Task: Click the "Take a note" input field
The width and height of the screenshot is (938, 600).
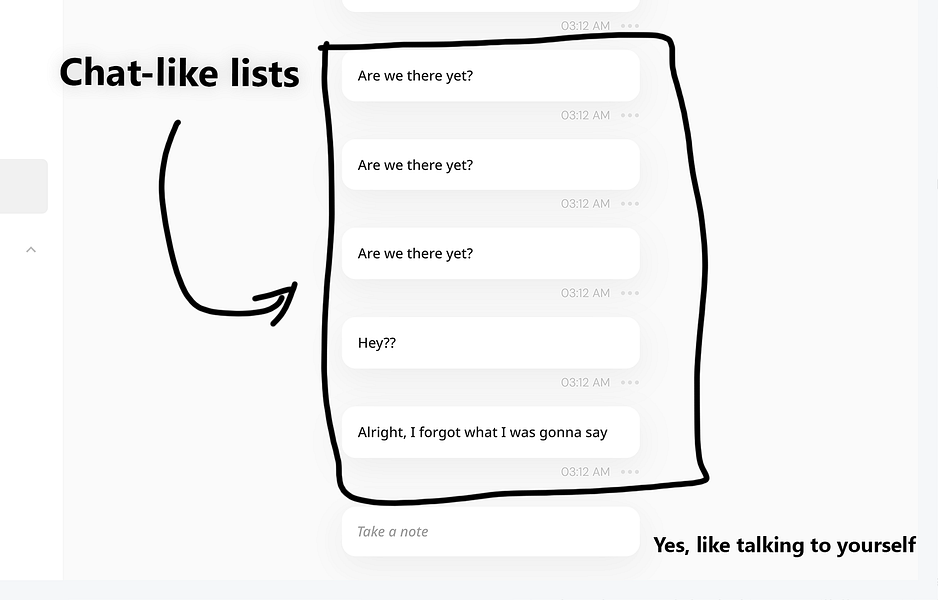Action: [x=490, y=531]
